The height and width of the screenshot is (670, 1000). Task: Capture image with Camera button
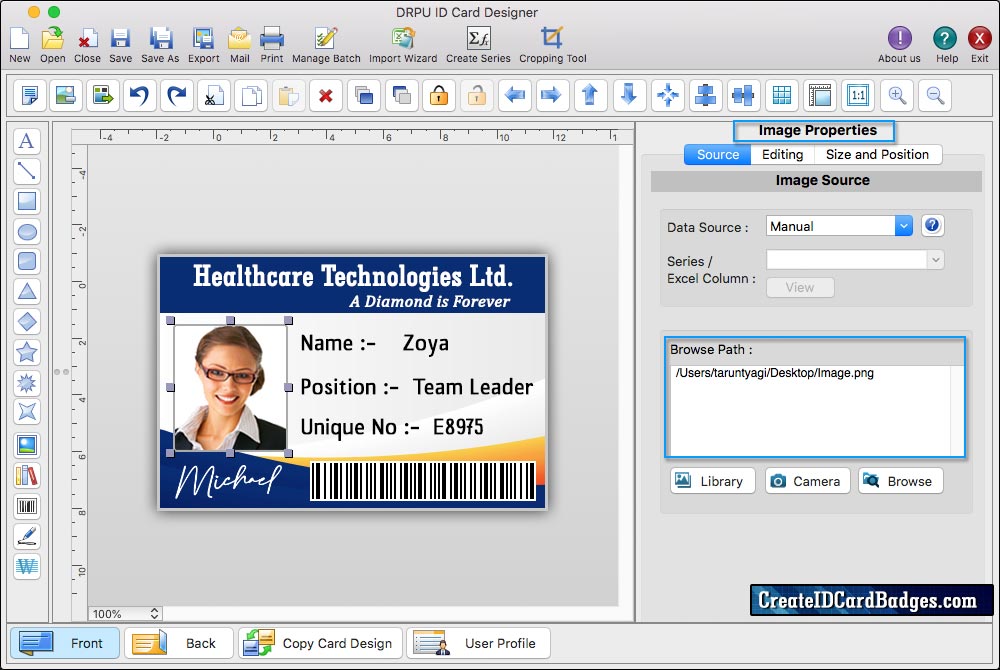(807, 481)
